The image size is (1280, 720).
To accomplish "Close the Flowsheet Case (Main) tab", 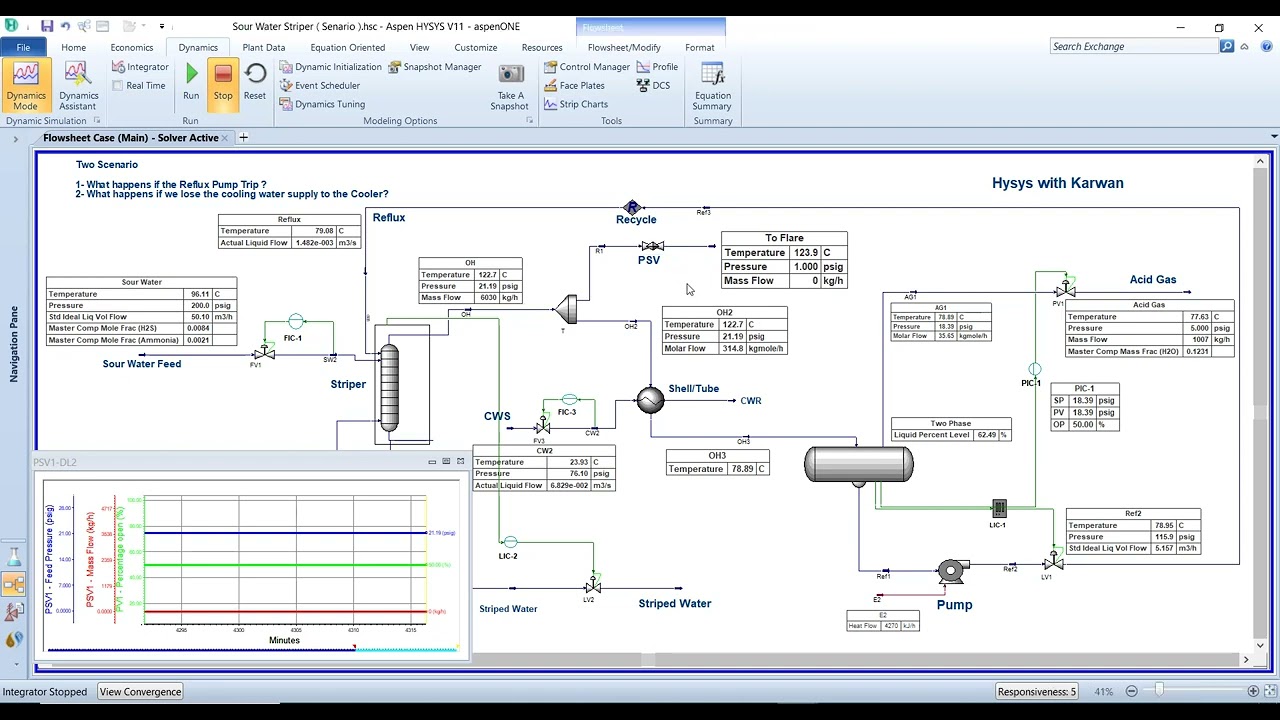I will [225, 138].
